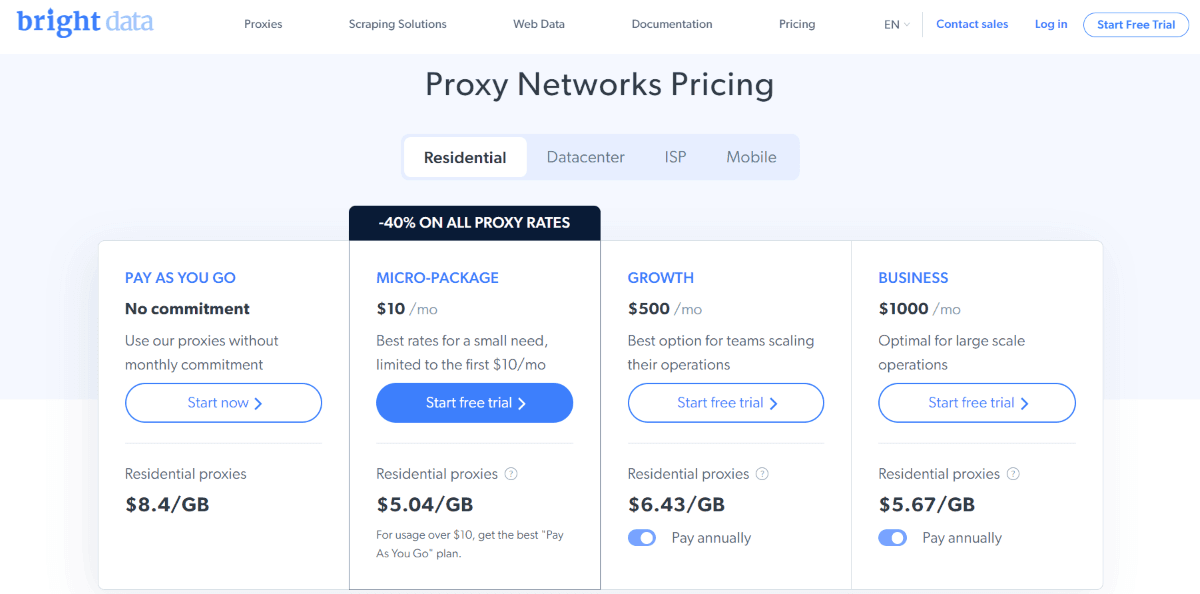1200x594 pixels.
Task: Click the Bright Data logo
Action: pos(85,21)
